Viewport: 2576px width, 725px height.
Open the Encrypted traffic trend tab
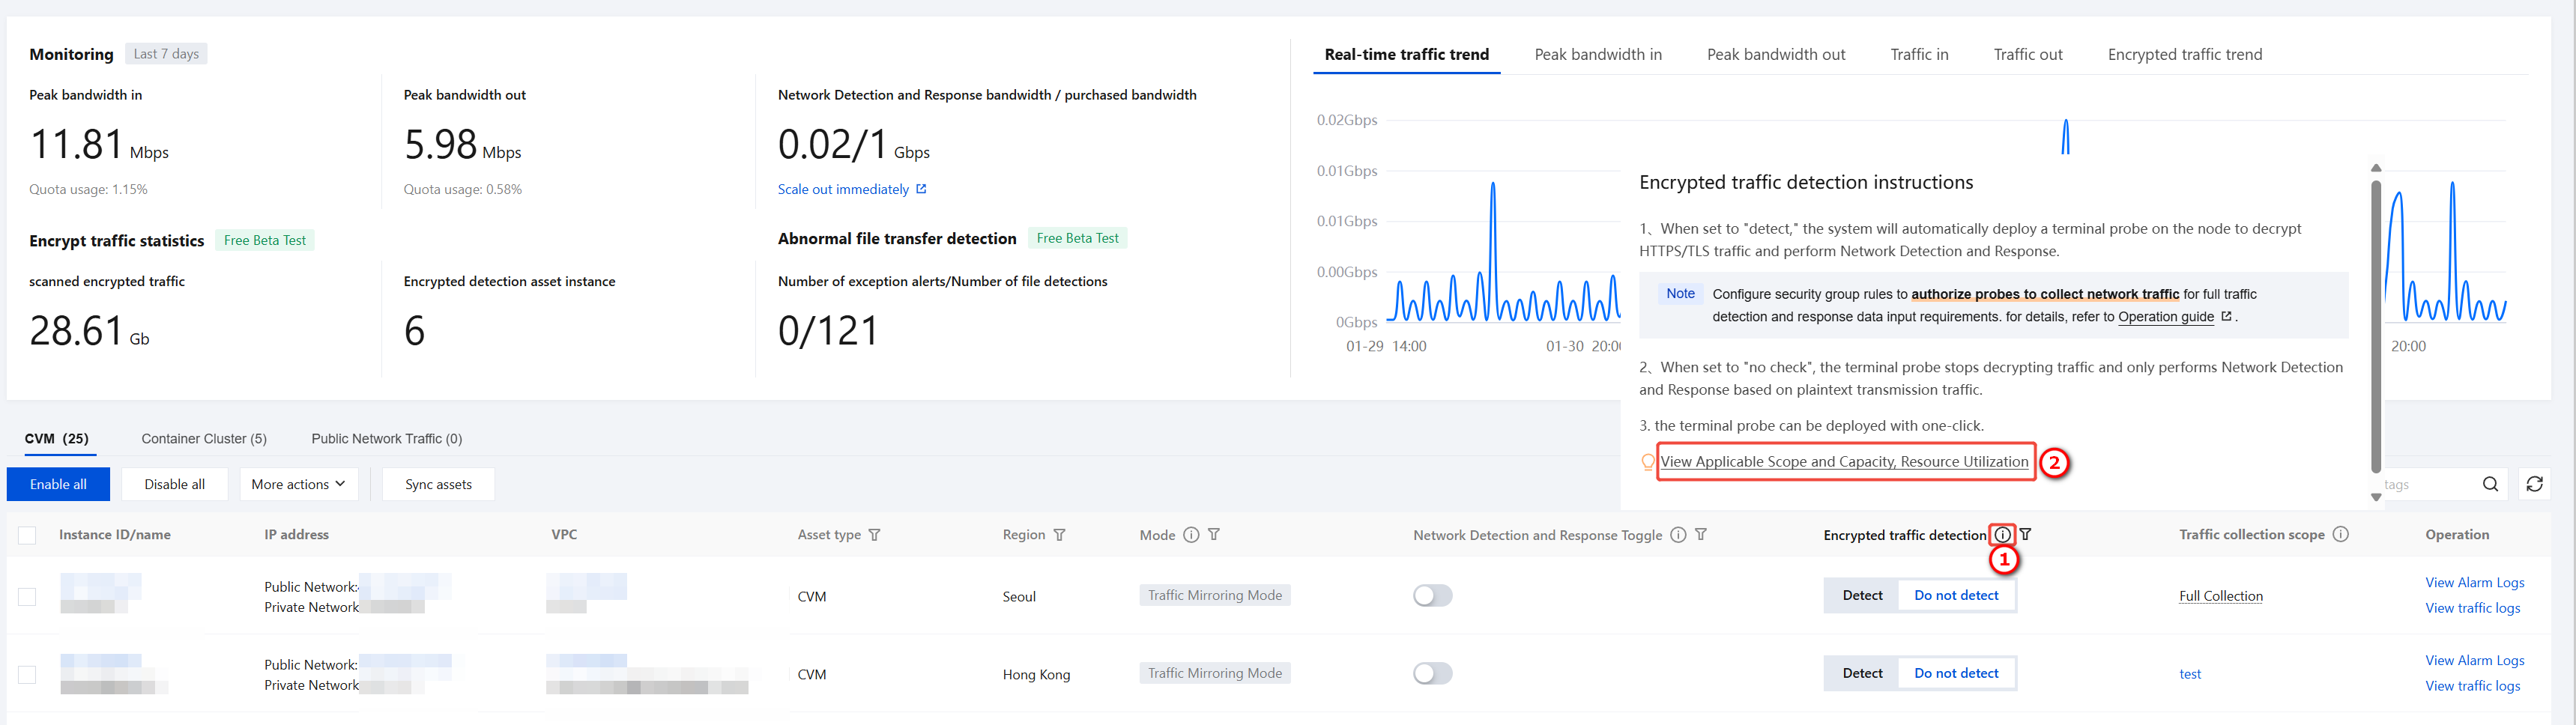pyautogui.click(x=2184, y=55)
